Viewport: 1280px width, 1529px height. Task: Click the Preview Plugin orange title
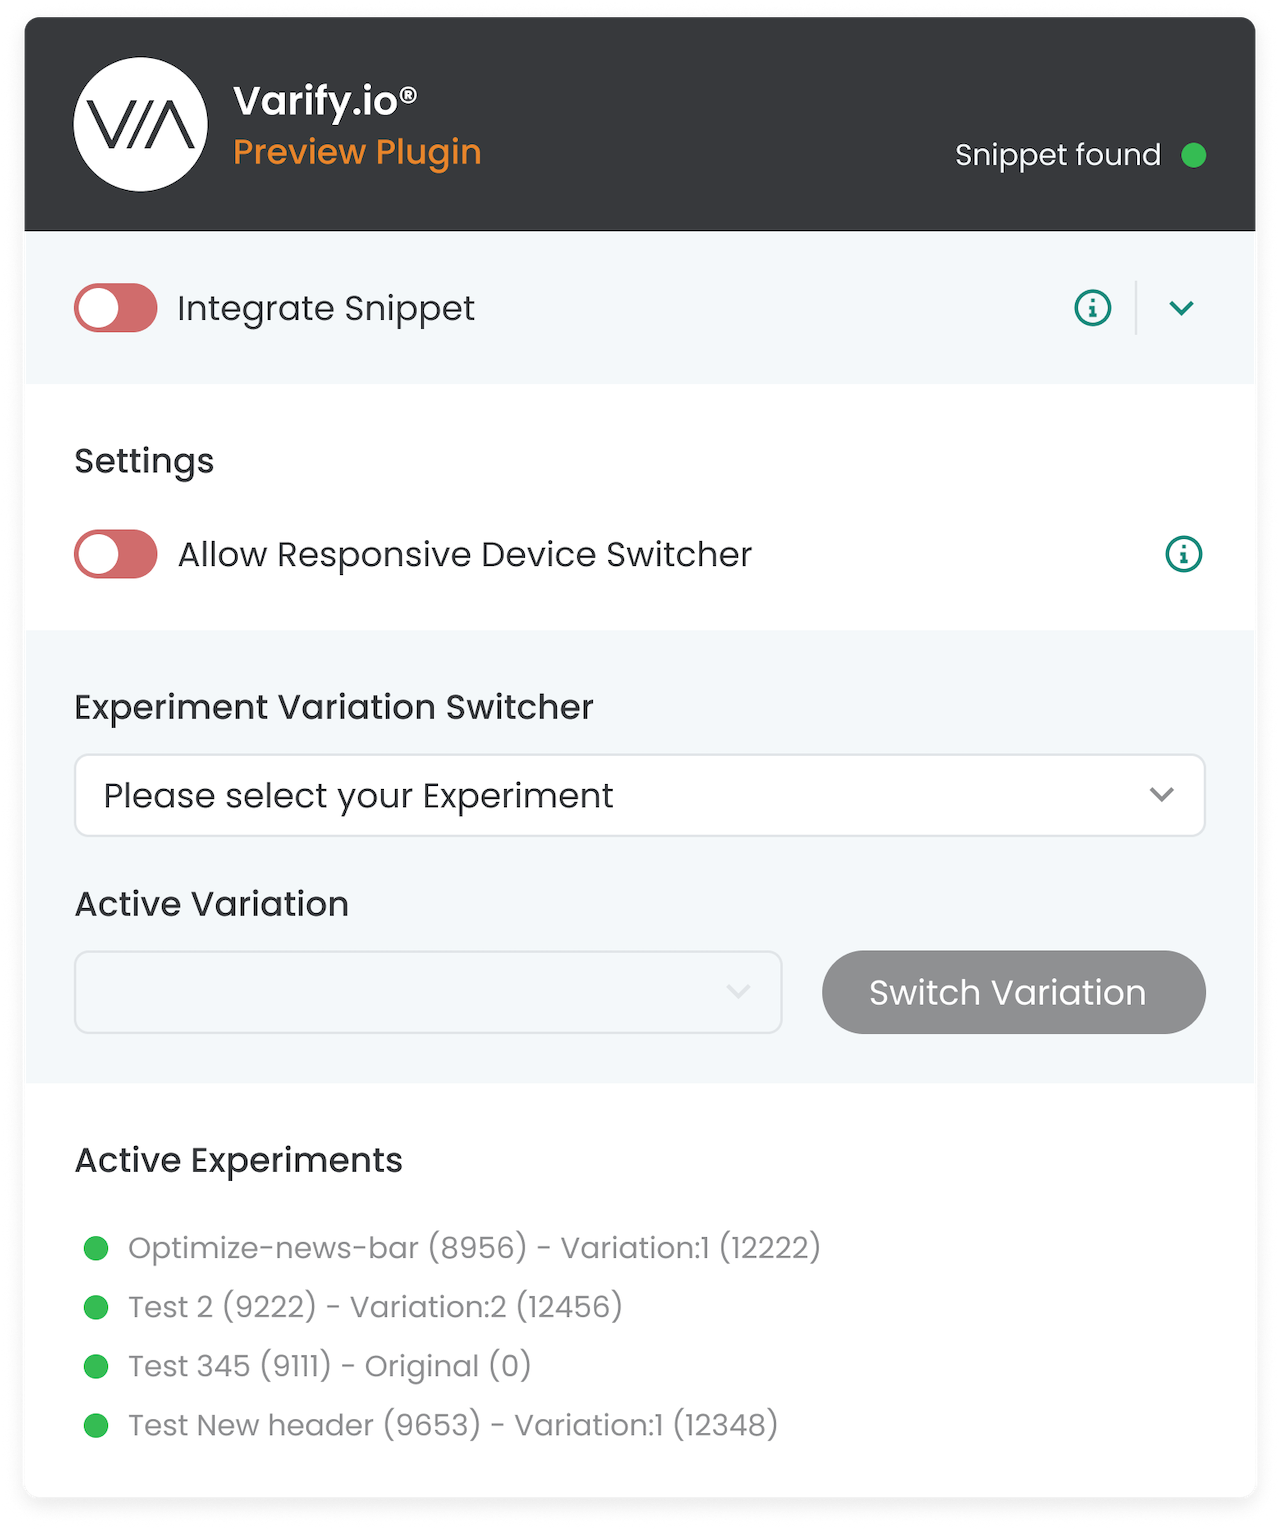357,152
